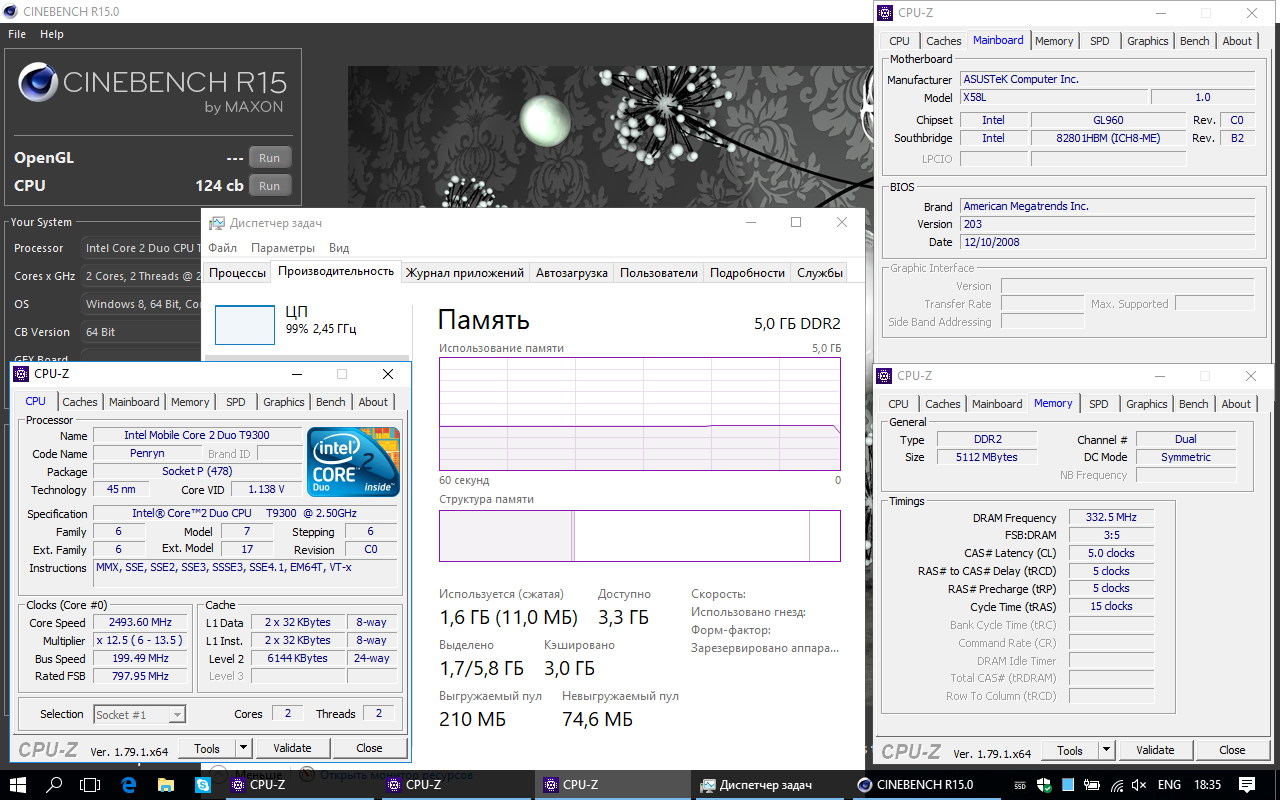Open Skype from the taskbar
1280x800 pixels.
202,785
